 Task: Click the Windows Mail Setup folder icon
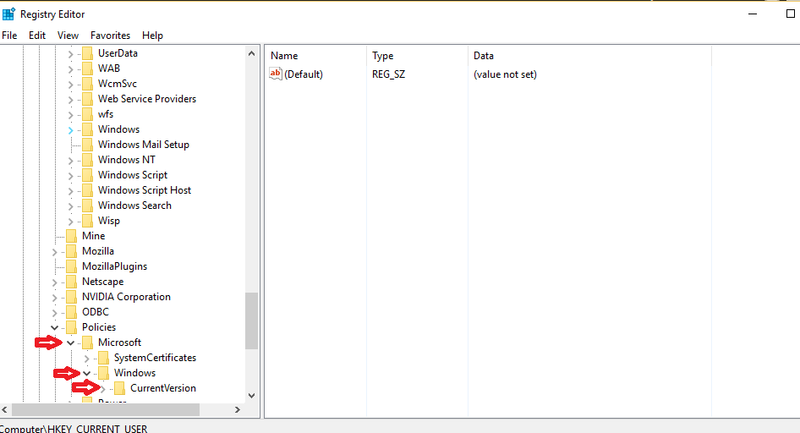[88, 145]
